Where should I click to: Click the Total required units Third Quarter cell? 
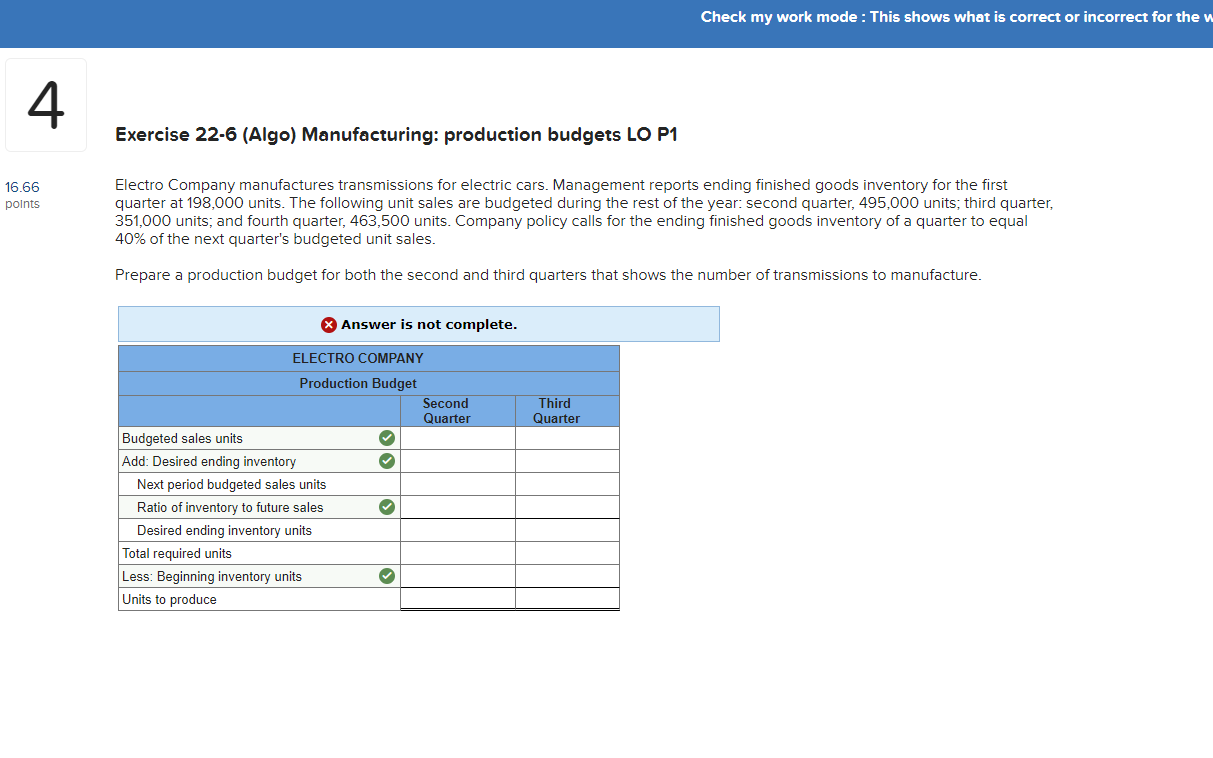click(567, 553)
